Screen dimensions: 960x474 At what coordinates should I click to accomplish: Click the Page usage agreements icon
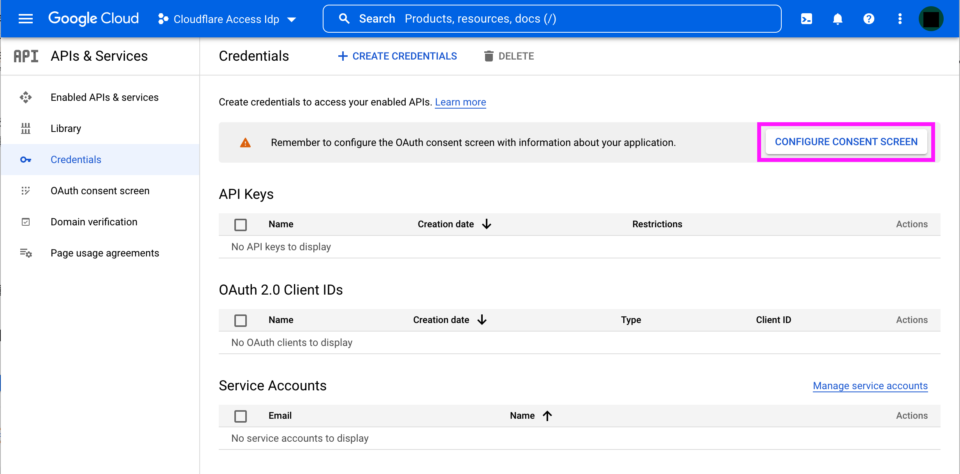26,253
